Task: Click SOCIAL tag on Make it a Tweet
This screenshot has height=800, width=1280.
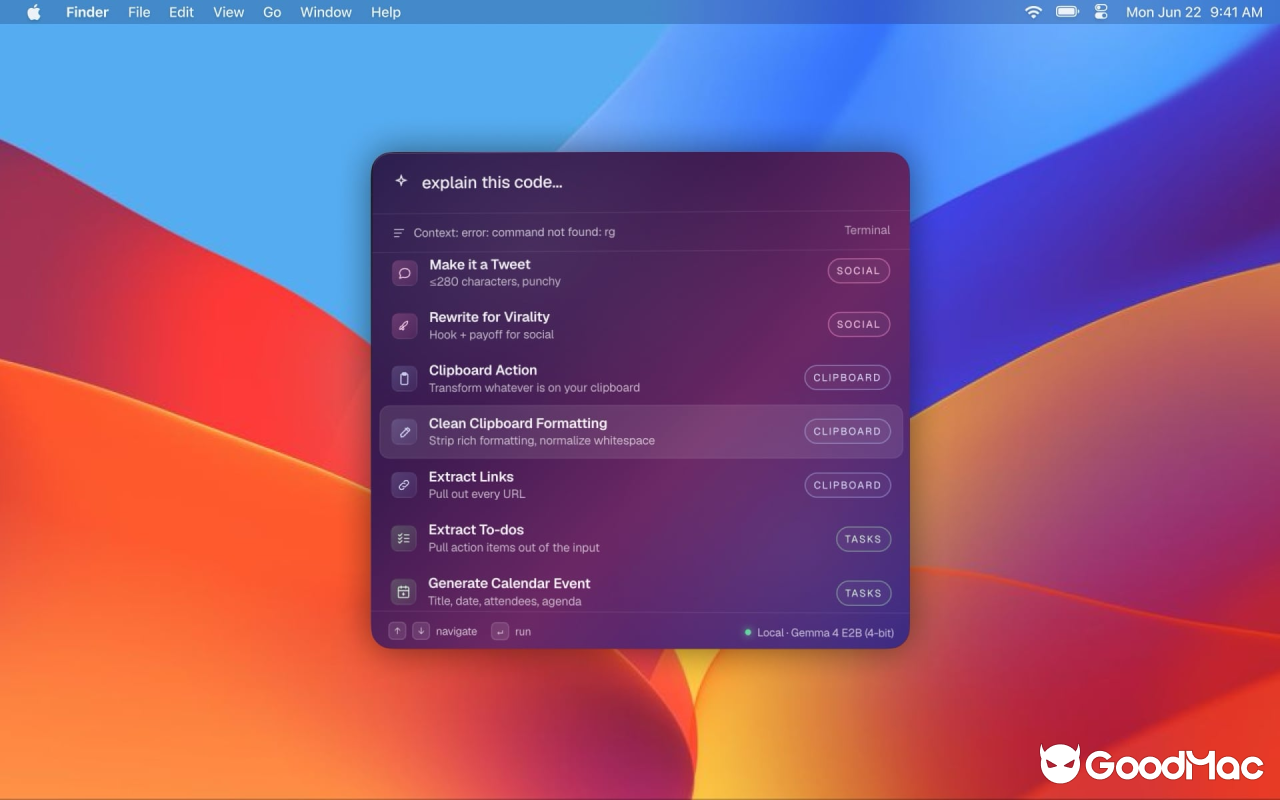Action: tap(858, 271)
